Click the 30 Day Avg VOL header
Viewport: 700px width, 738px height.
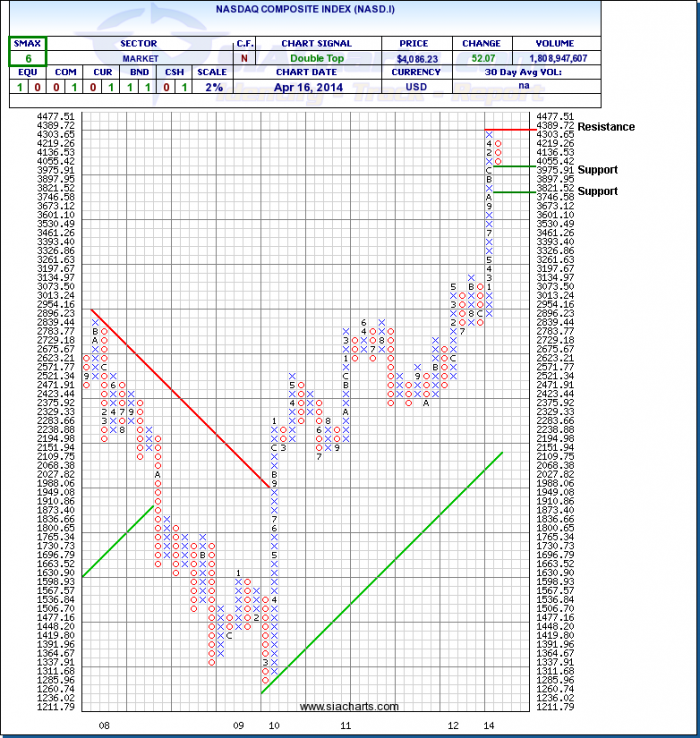pos(552,73)
